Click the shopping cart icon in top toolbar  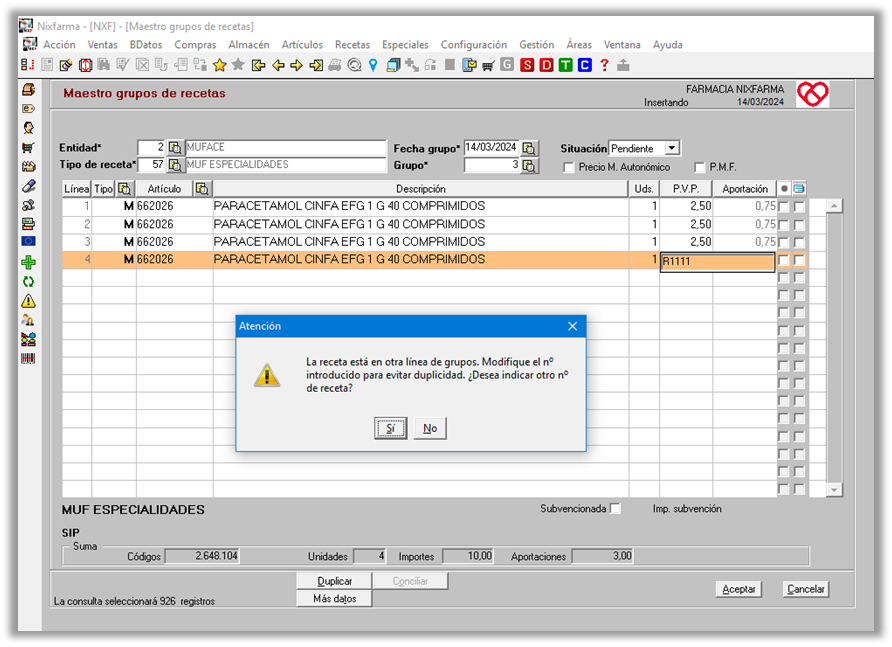(488, 66)
